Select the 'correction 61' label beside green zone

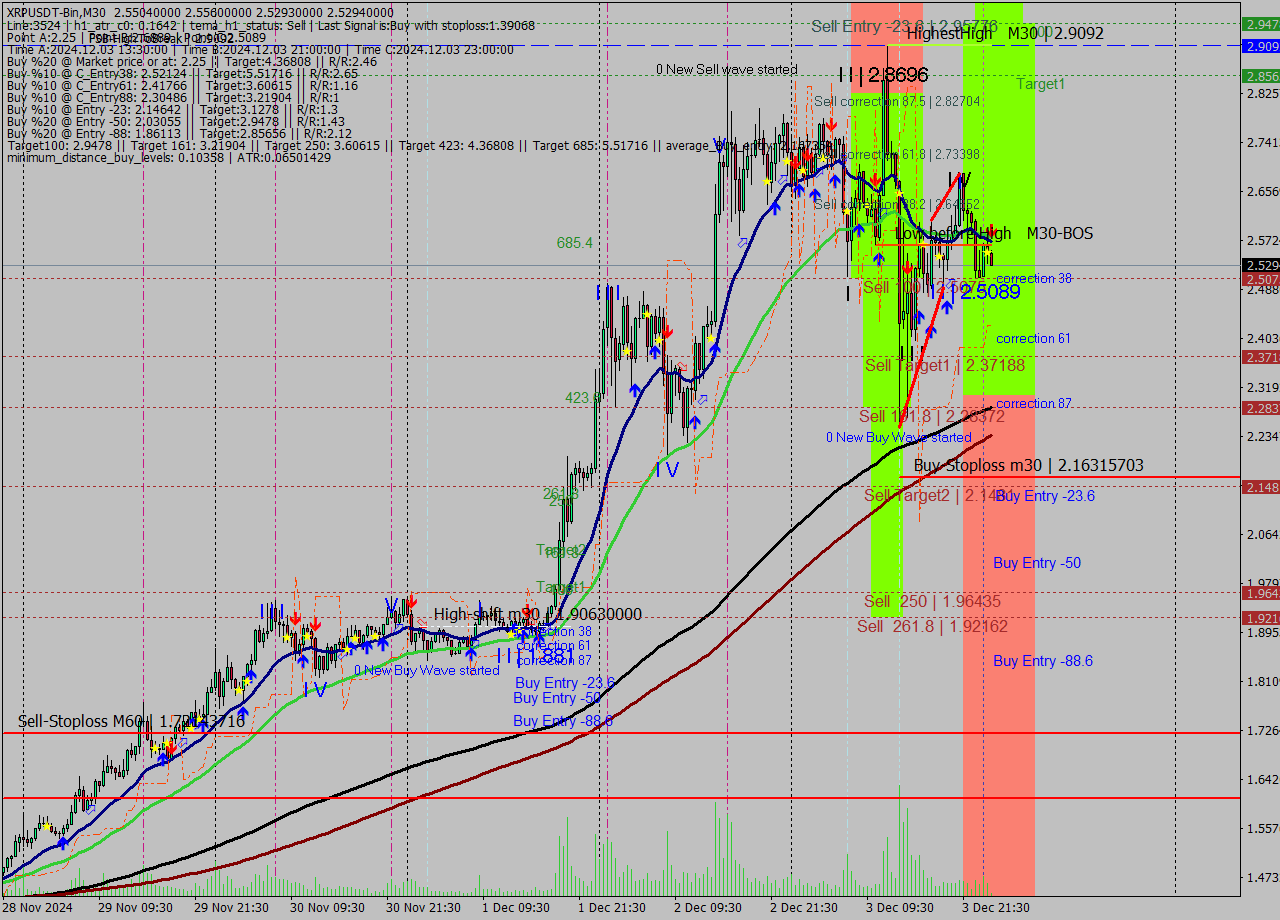pos(1033,339)
